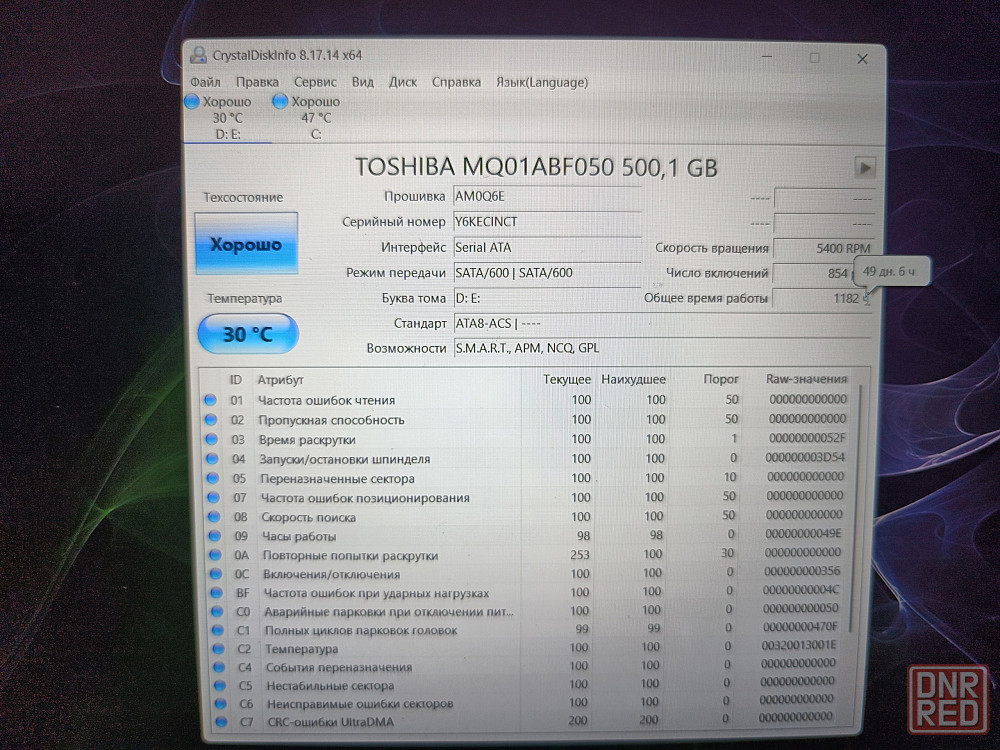Click status icon for attribute C1
Screen dimensions: 1000x750
218,630
